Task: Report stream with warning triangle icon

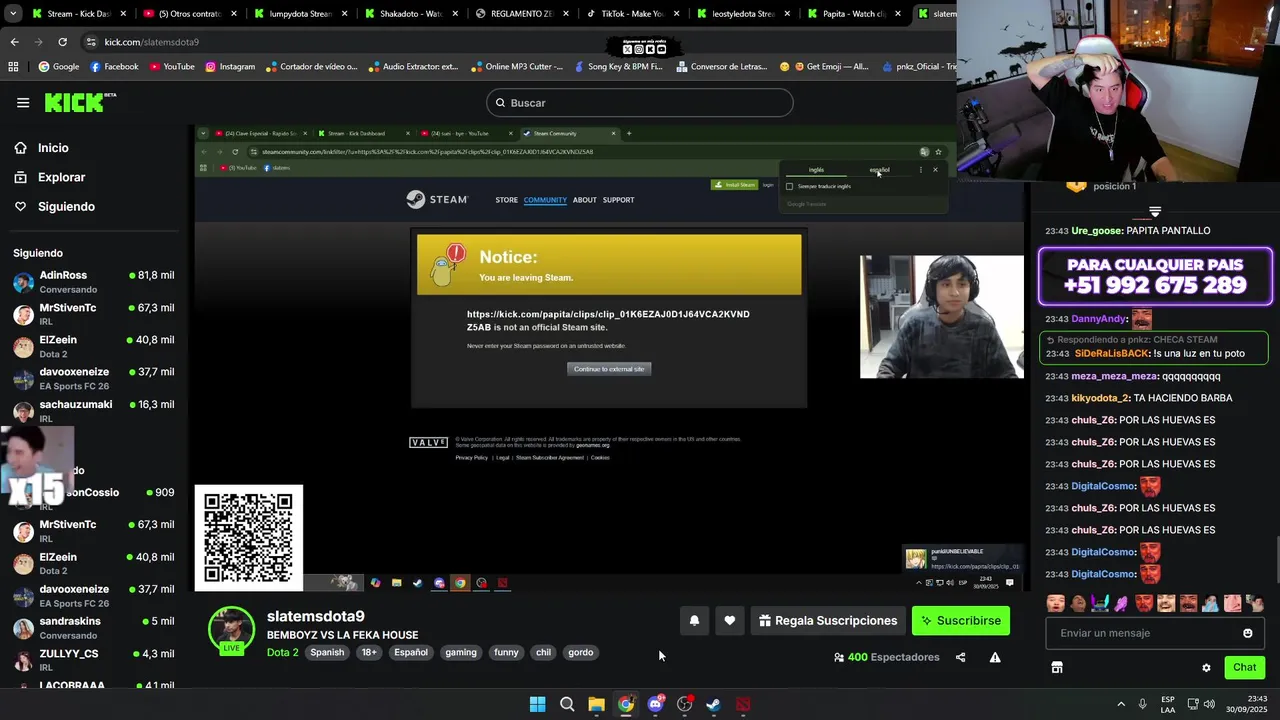Action: coord(995,657)
